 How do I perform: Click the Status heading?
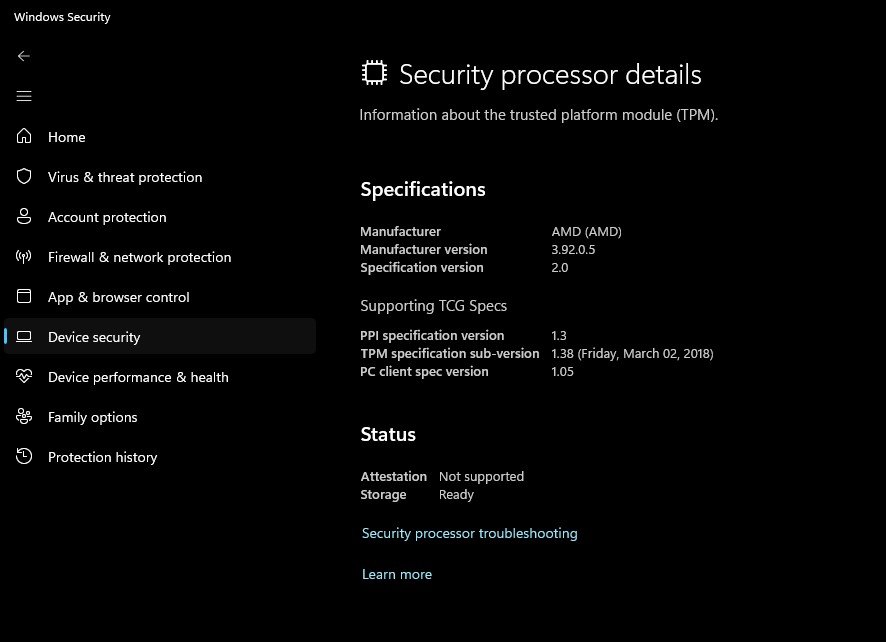pyautogui.click(x=388, y=435)
